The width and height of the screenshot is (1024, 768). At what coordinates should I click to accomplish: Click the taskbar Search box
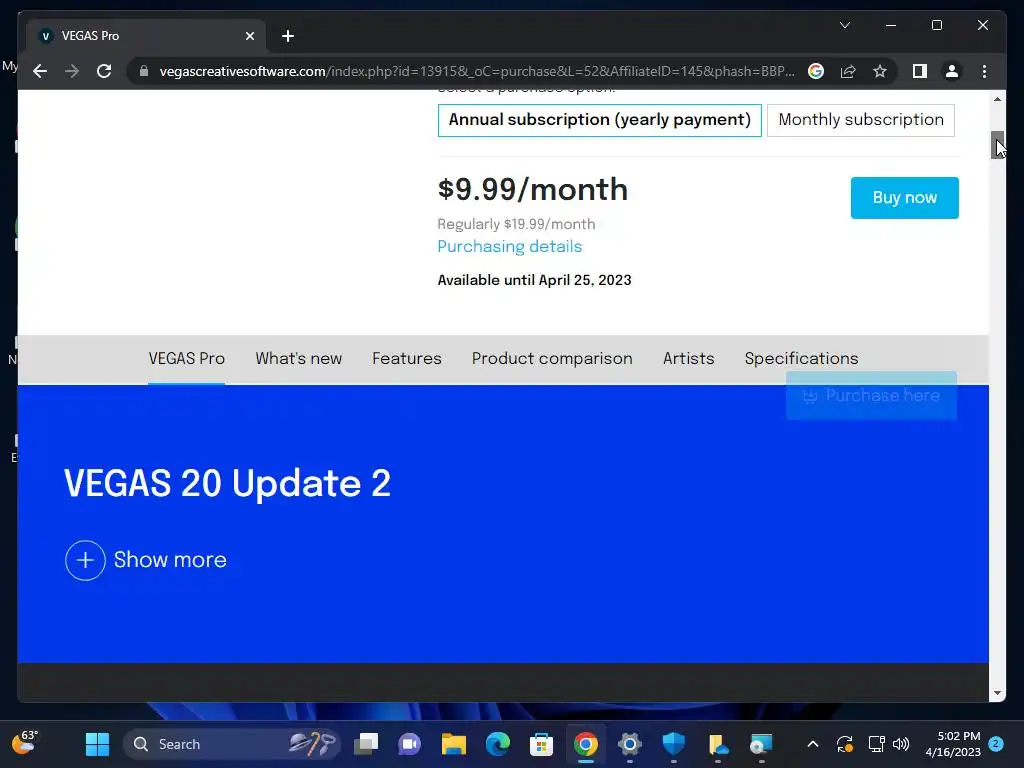coord(231,744)
